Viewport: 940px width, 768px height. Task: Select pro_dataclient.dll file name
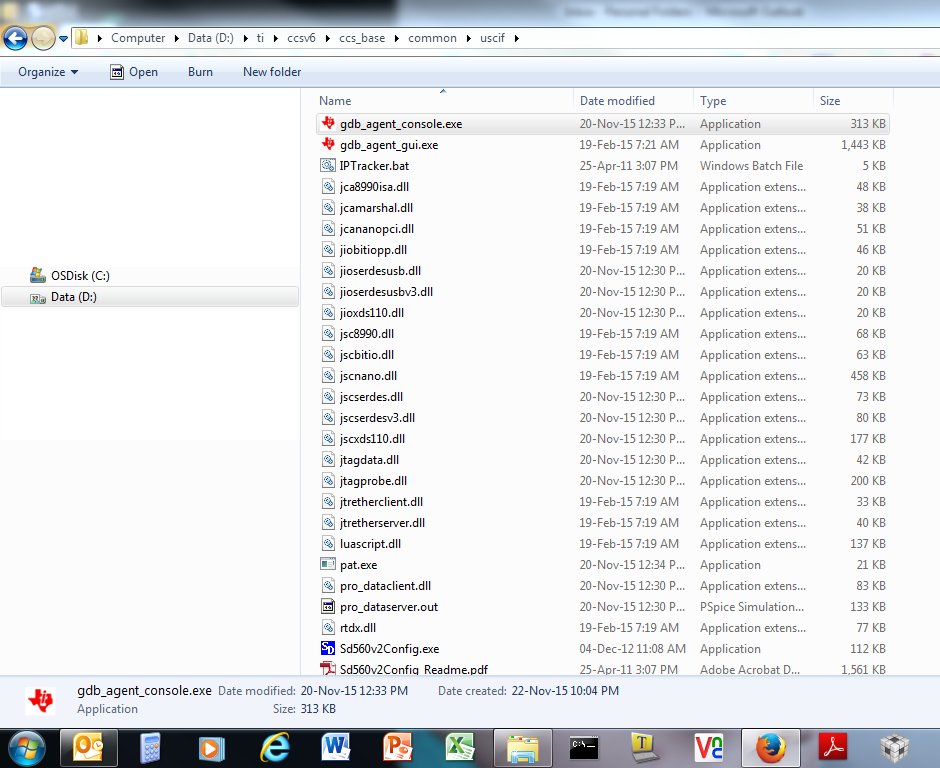click(x=385, y=586)
